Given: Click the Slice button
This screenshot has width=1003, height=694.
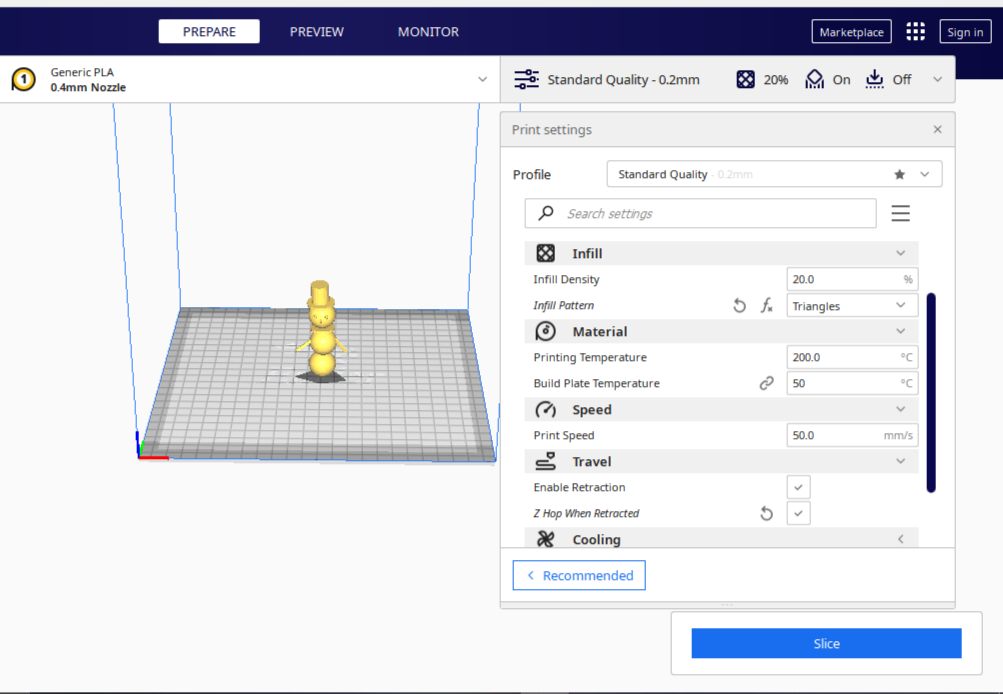Looking at the screenshot, I should [826, 643].
